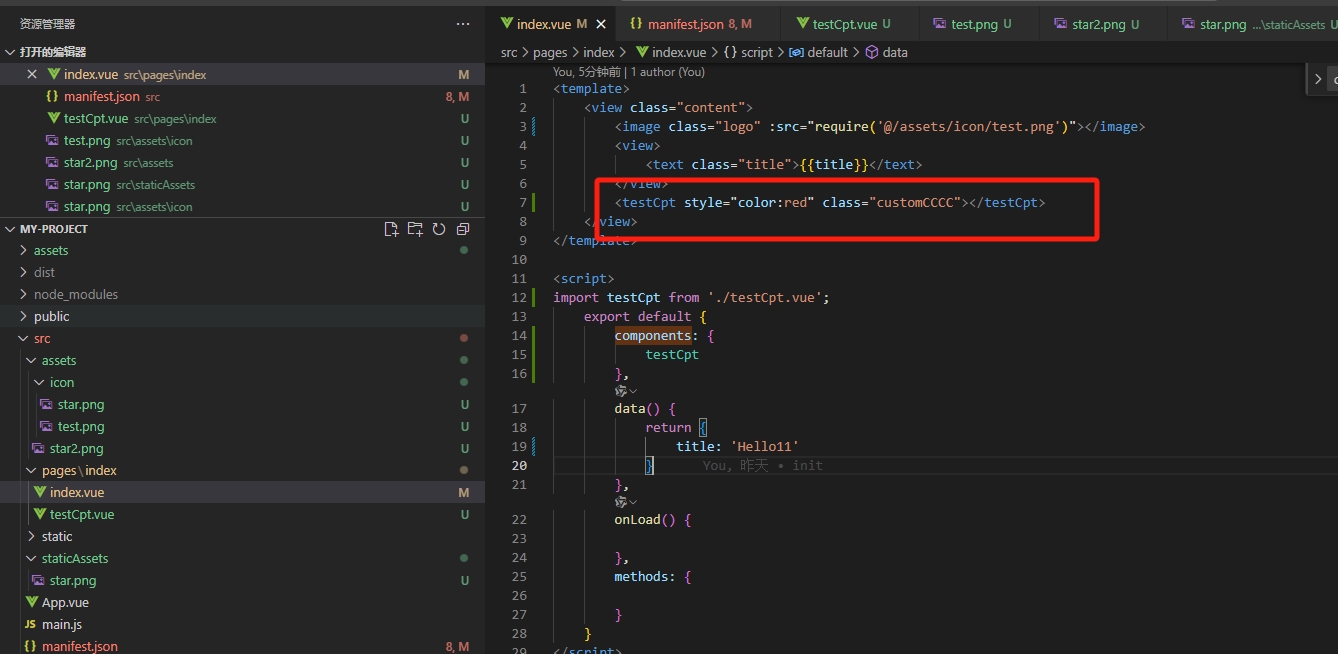Switch to the star.png staticAssets tab
The image size is (1338, 654).
tap(1253, 24)
